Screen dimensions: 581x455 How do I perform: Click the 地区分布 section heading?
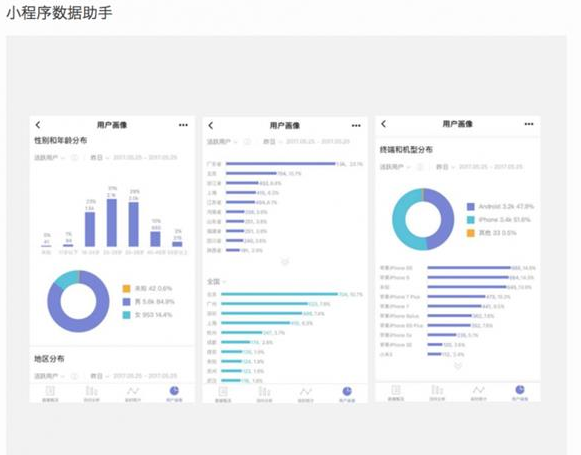click(x=49, y=358)
